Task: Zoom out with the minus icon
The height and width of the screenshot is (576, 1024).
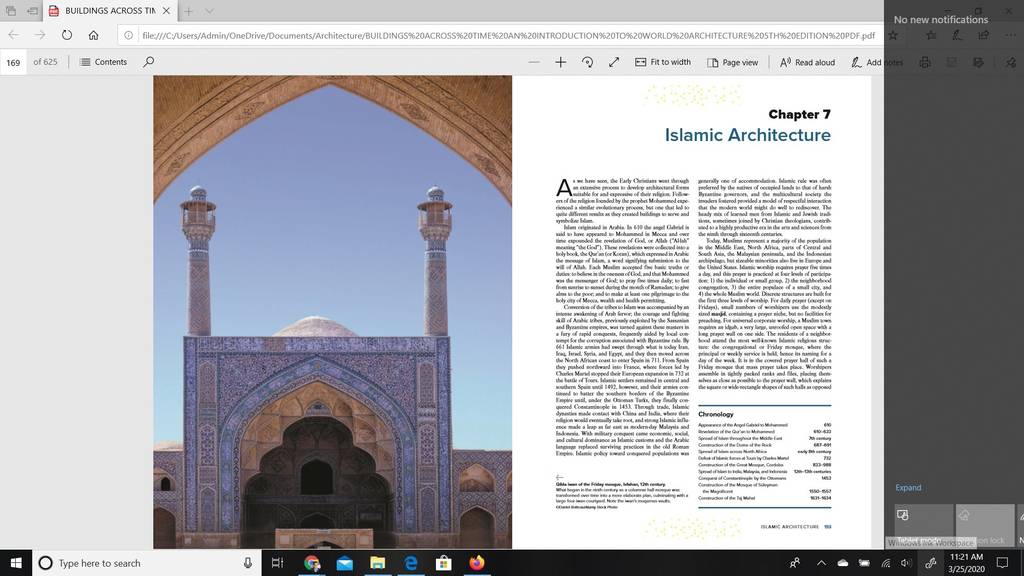Action: (534, 62)
